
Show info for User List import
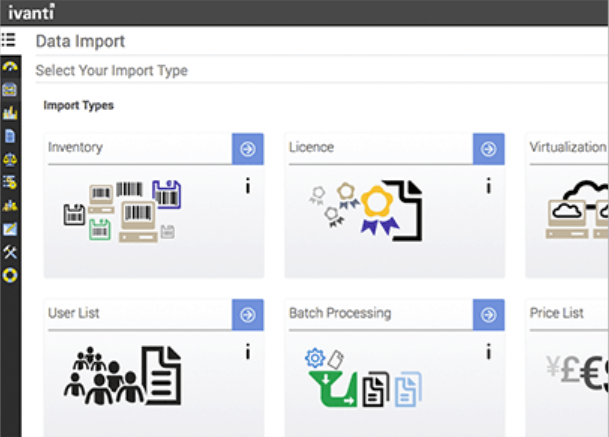coord(247,351)
